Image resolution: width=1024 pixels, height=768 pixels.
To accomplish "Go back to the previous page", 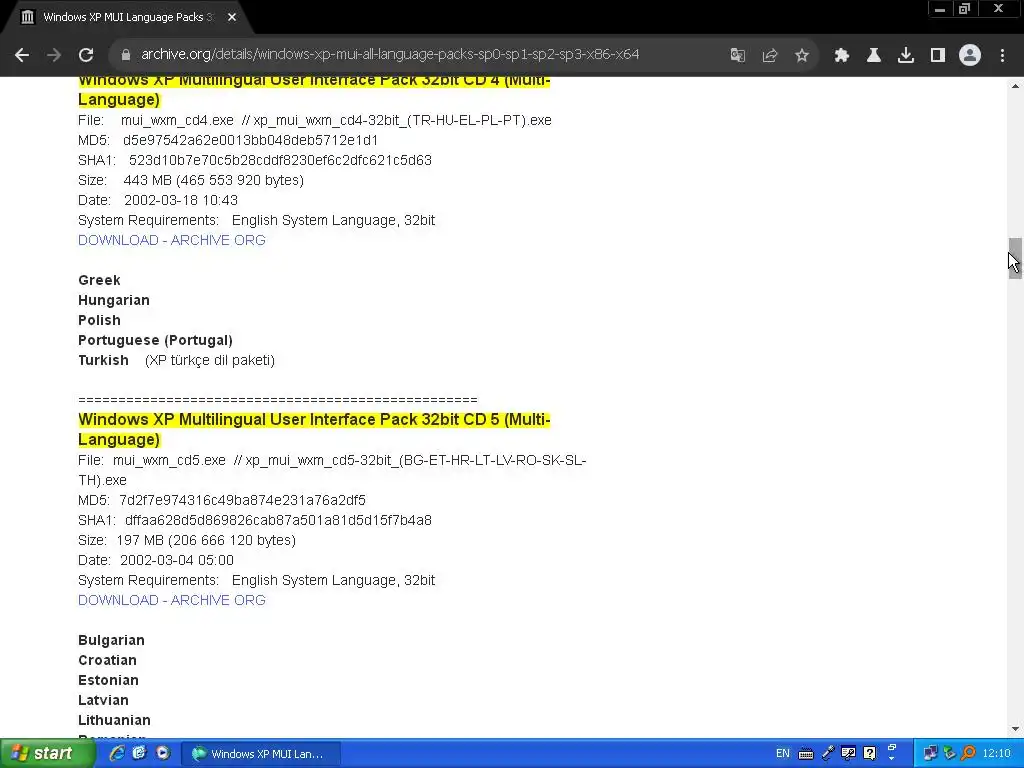I will (22, 55).
